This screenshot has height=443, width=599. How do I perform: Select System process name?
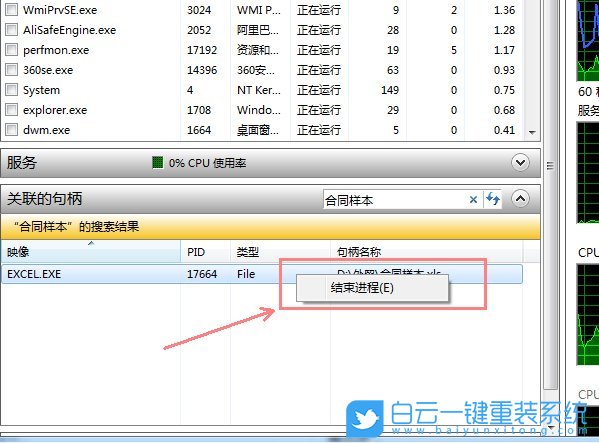[41, 91]
